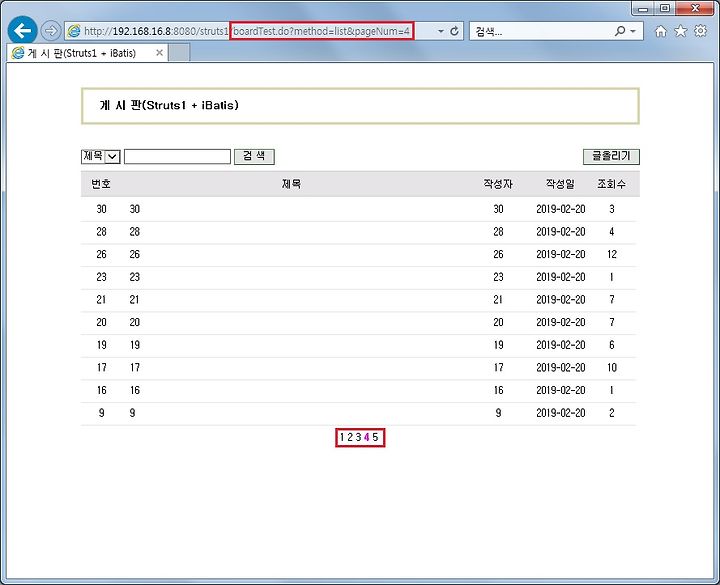Maximize the browser window
Image resolution: width=720 pixels, height=585 pixels.
(664, 8)
